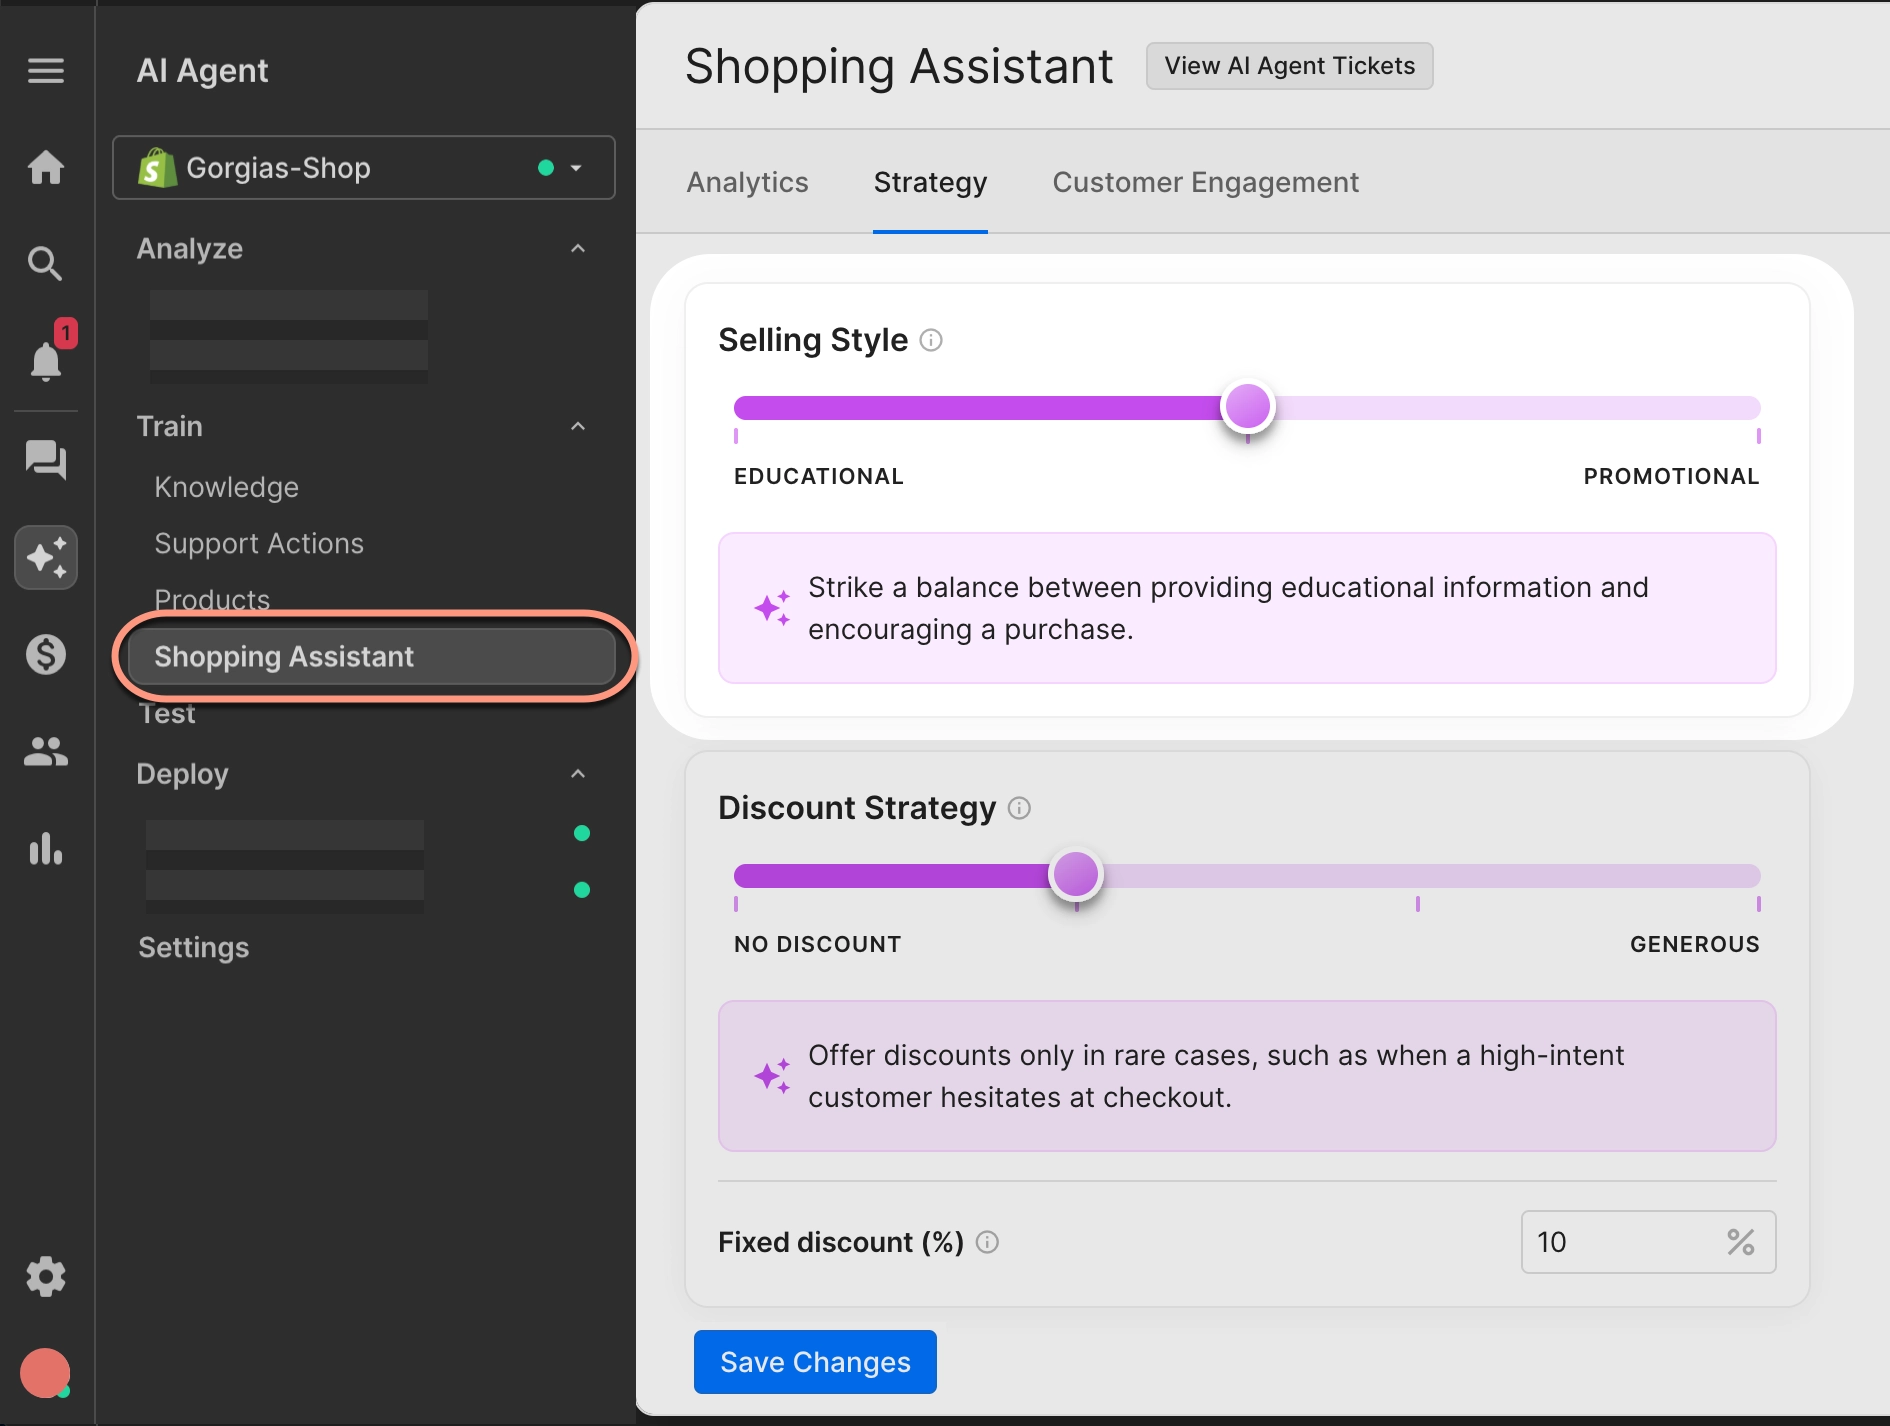Click the GENEROUS slider label
Screen dimensions: 1890x1426
(1694, 944)
